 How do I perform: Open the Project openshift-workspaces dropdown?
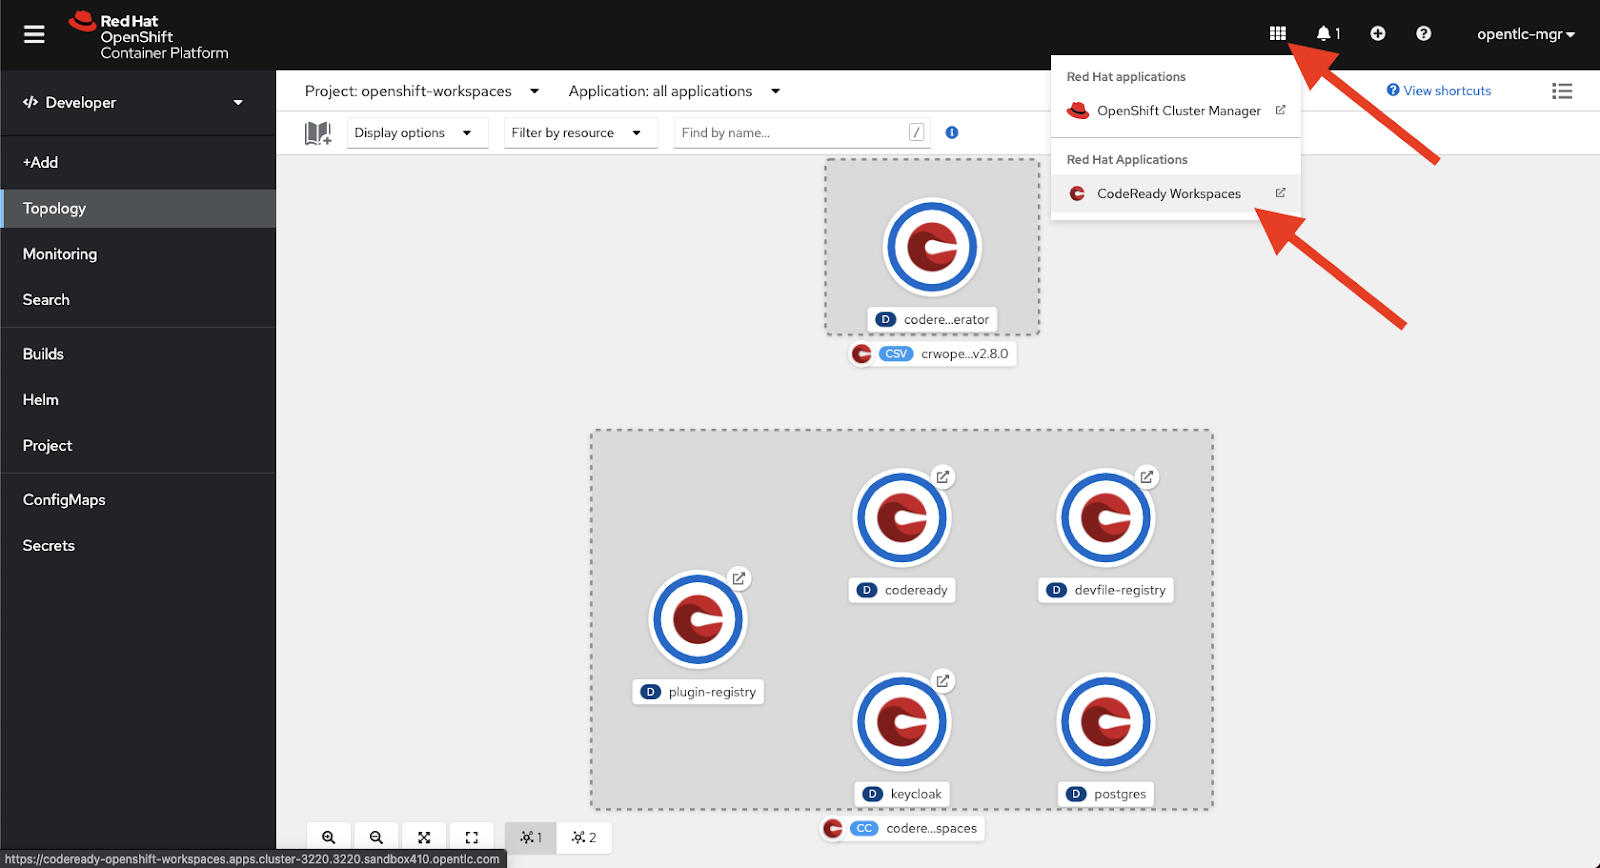[x=422, y=91]
